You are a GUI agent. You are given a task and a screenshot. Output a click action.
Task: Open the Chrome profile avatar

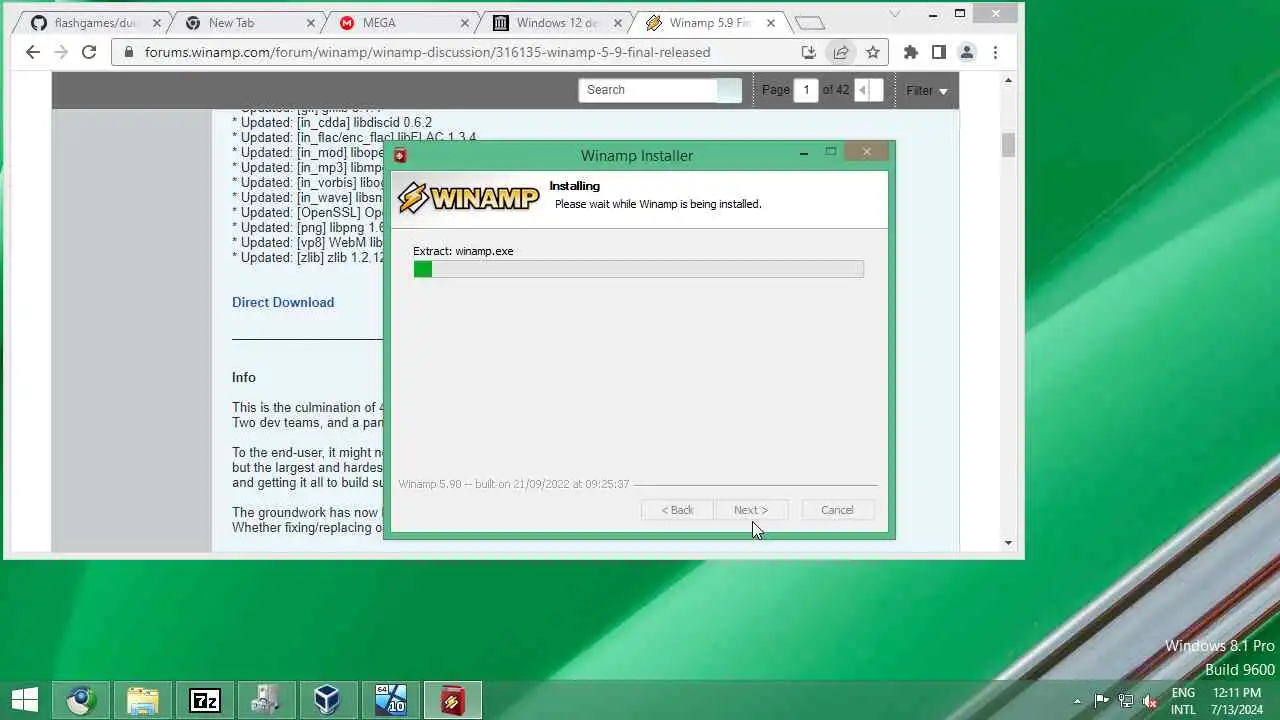click(966, 52)
